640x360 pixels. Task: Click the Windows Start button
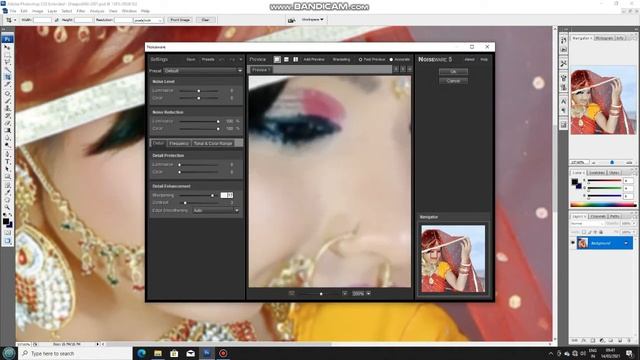click(x=9, y=353)
